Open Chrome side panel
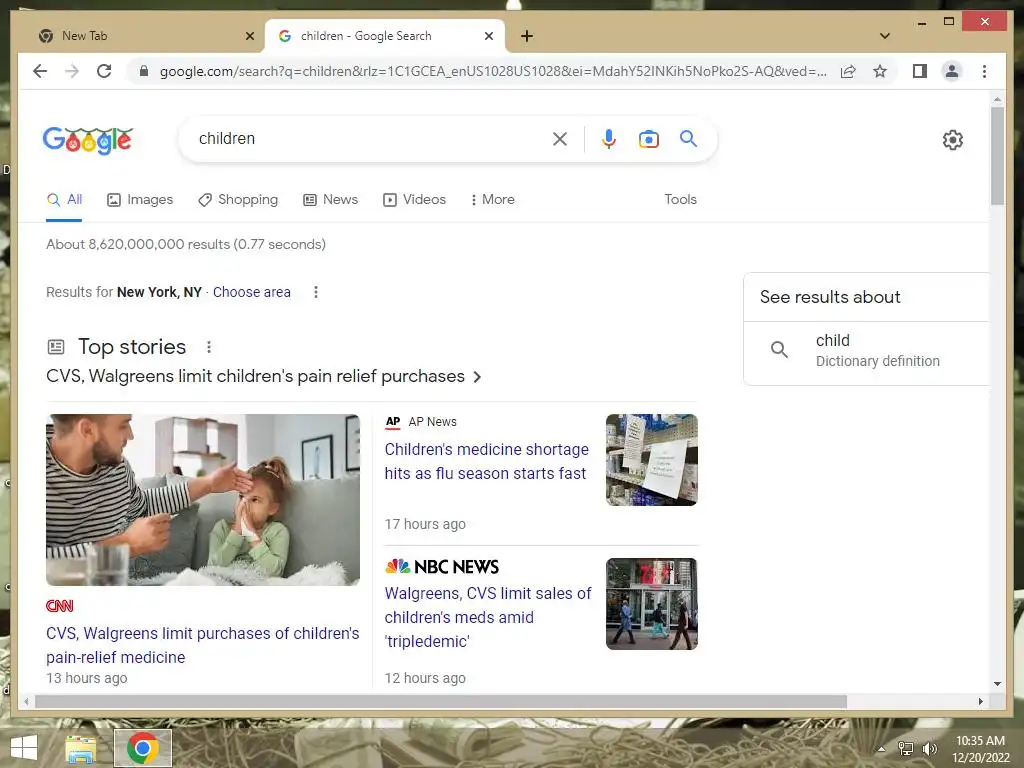Screen dimensions: 1024x768 pyautogui.click(x=920, y=71)
